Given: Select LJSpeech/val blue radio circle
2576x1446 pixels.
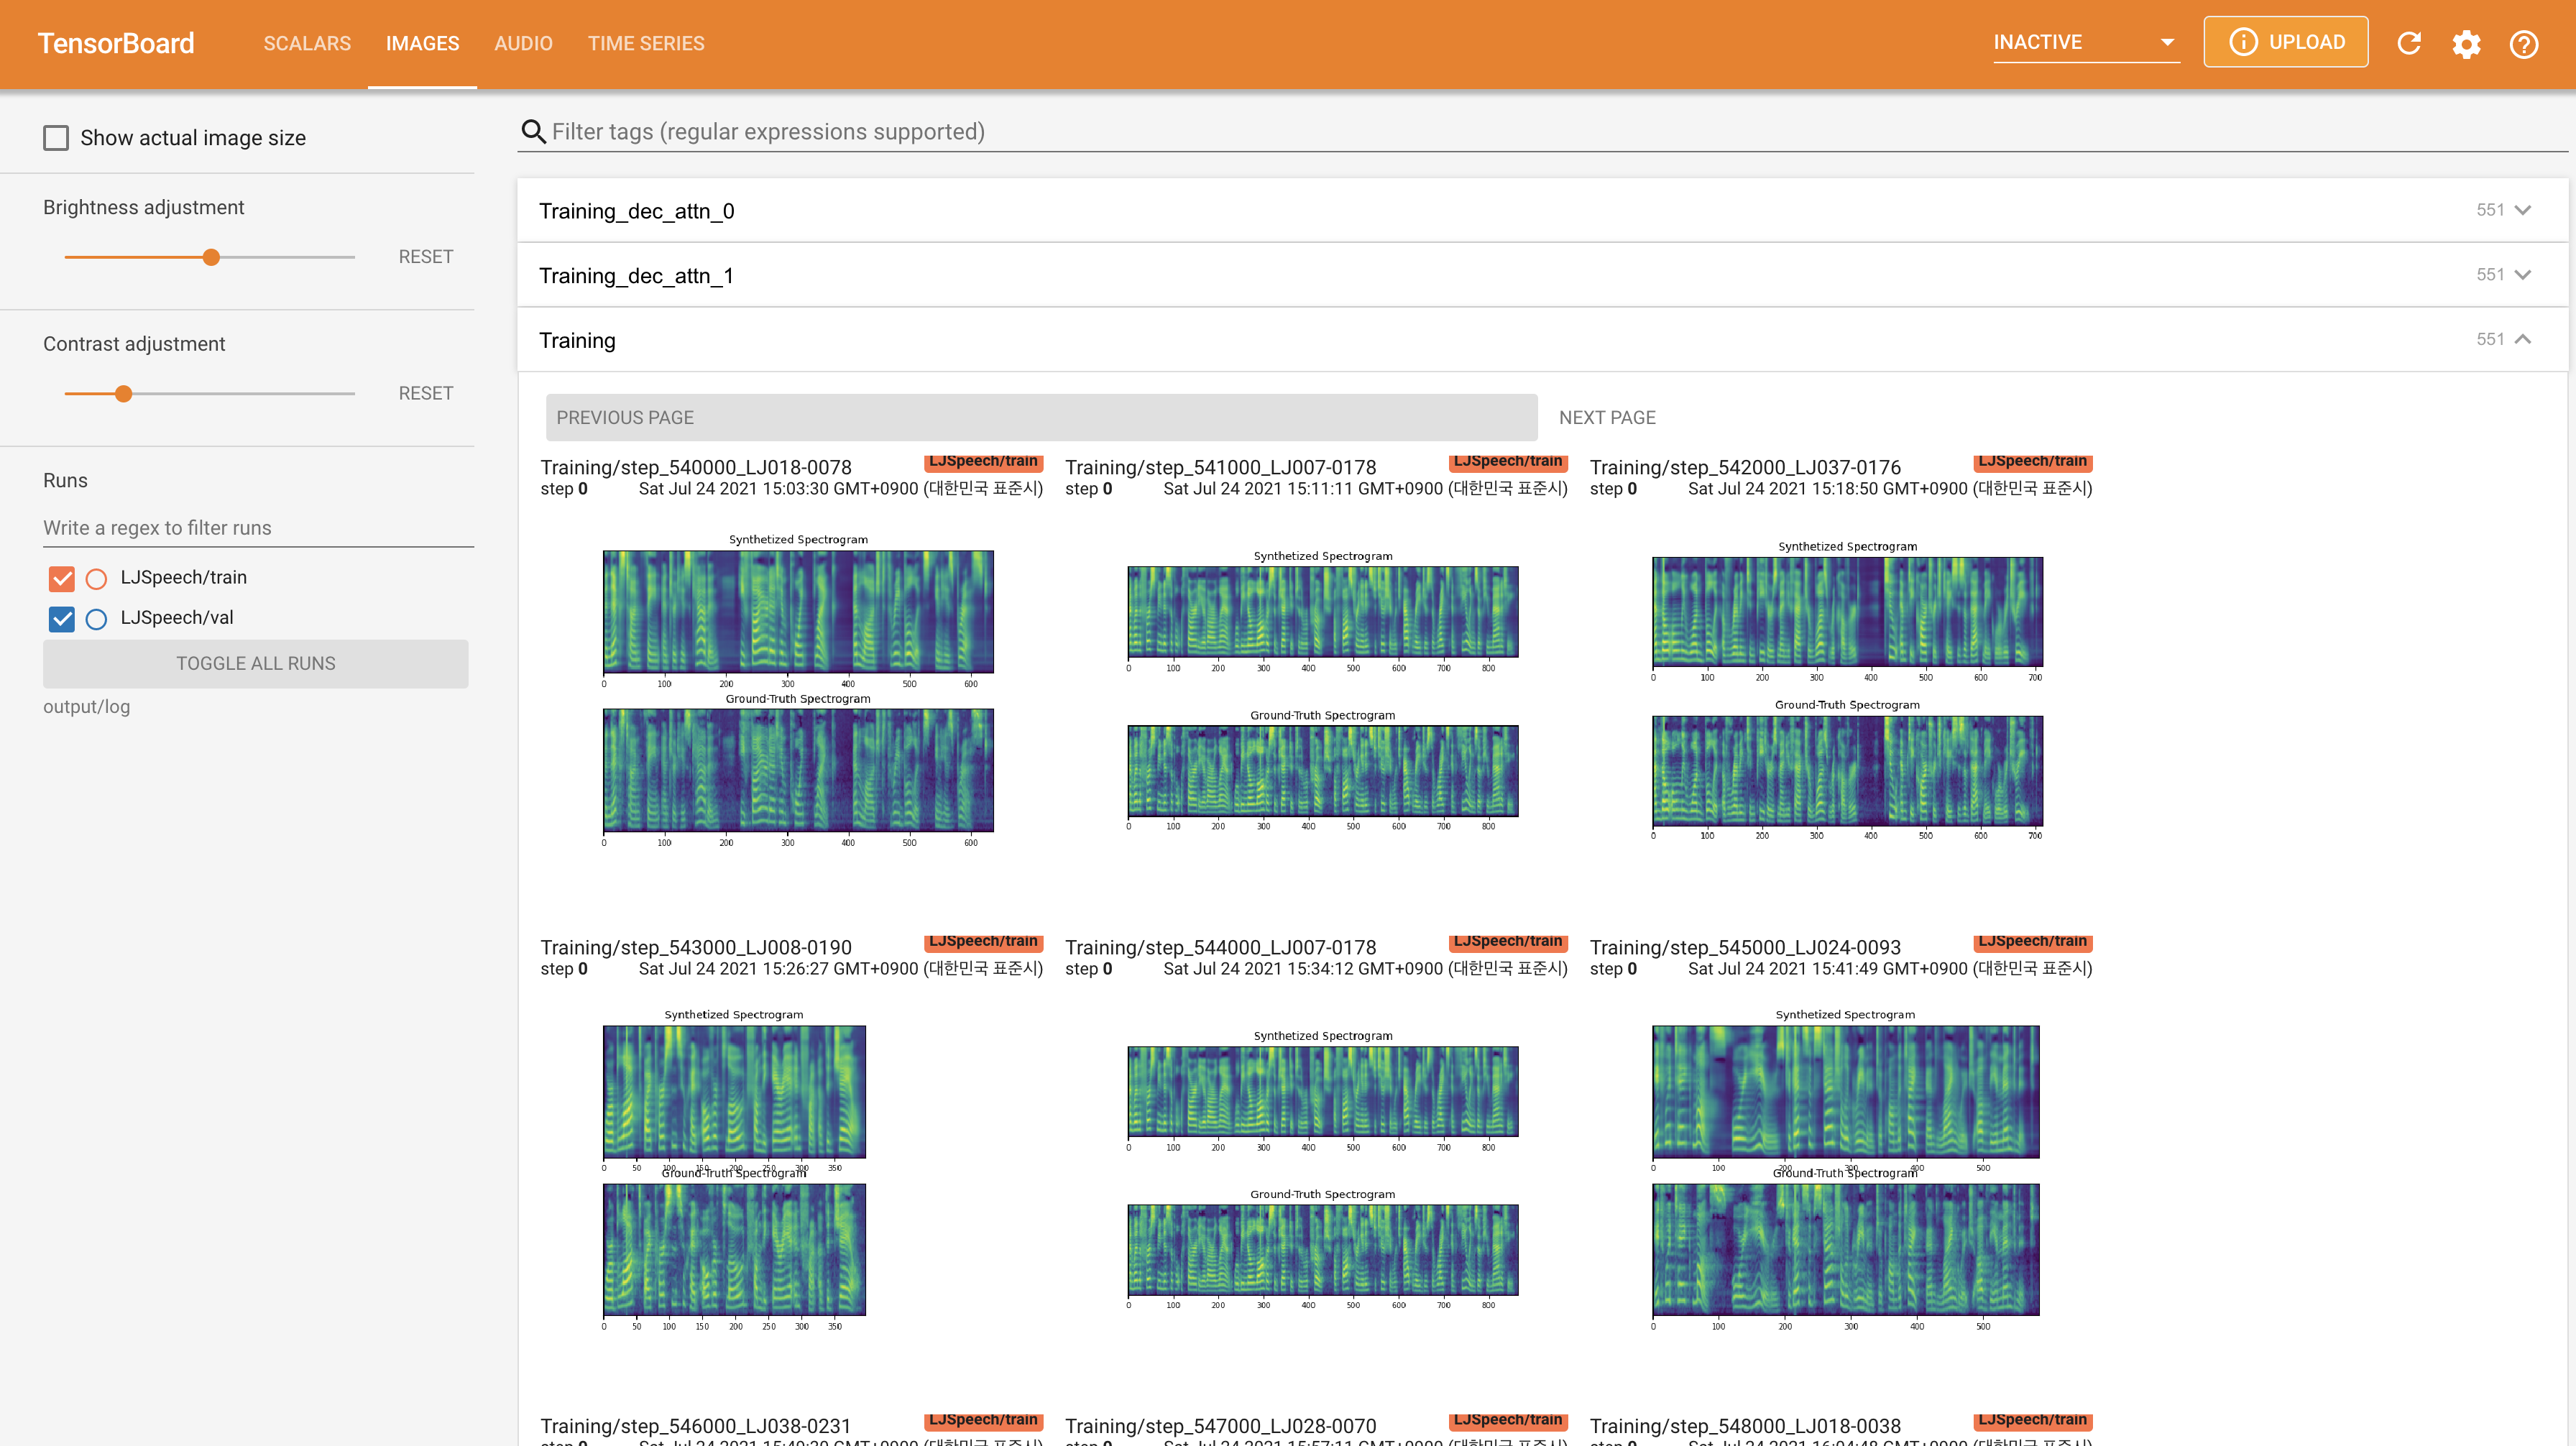Looking at the screenshot, I should tap(96, 619).
